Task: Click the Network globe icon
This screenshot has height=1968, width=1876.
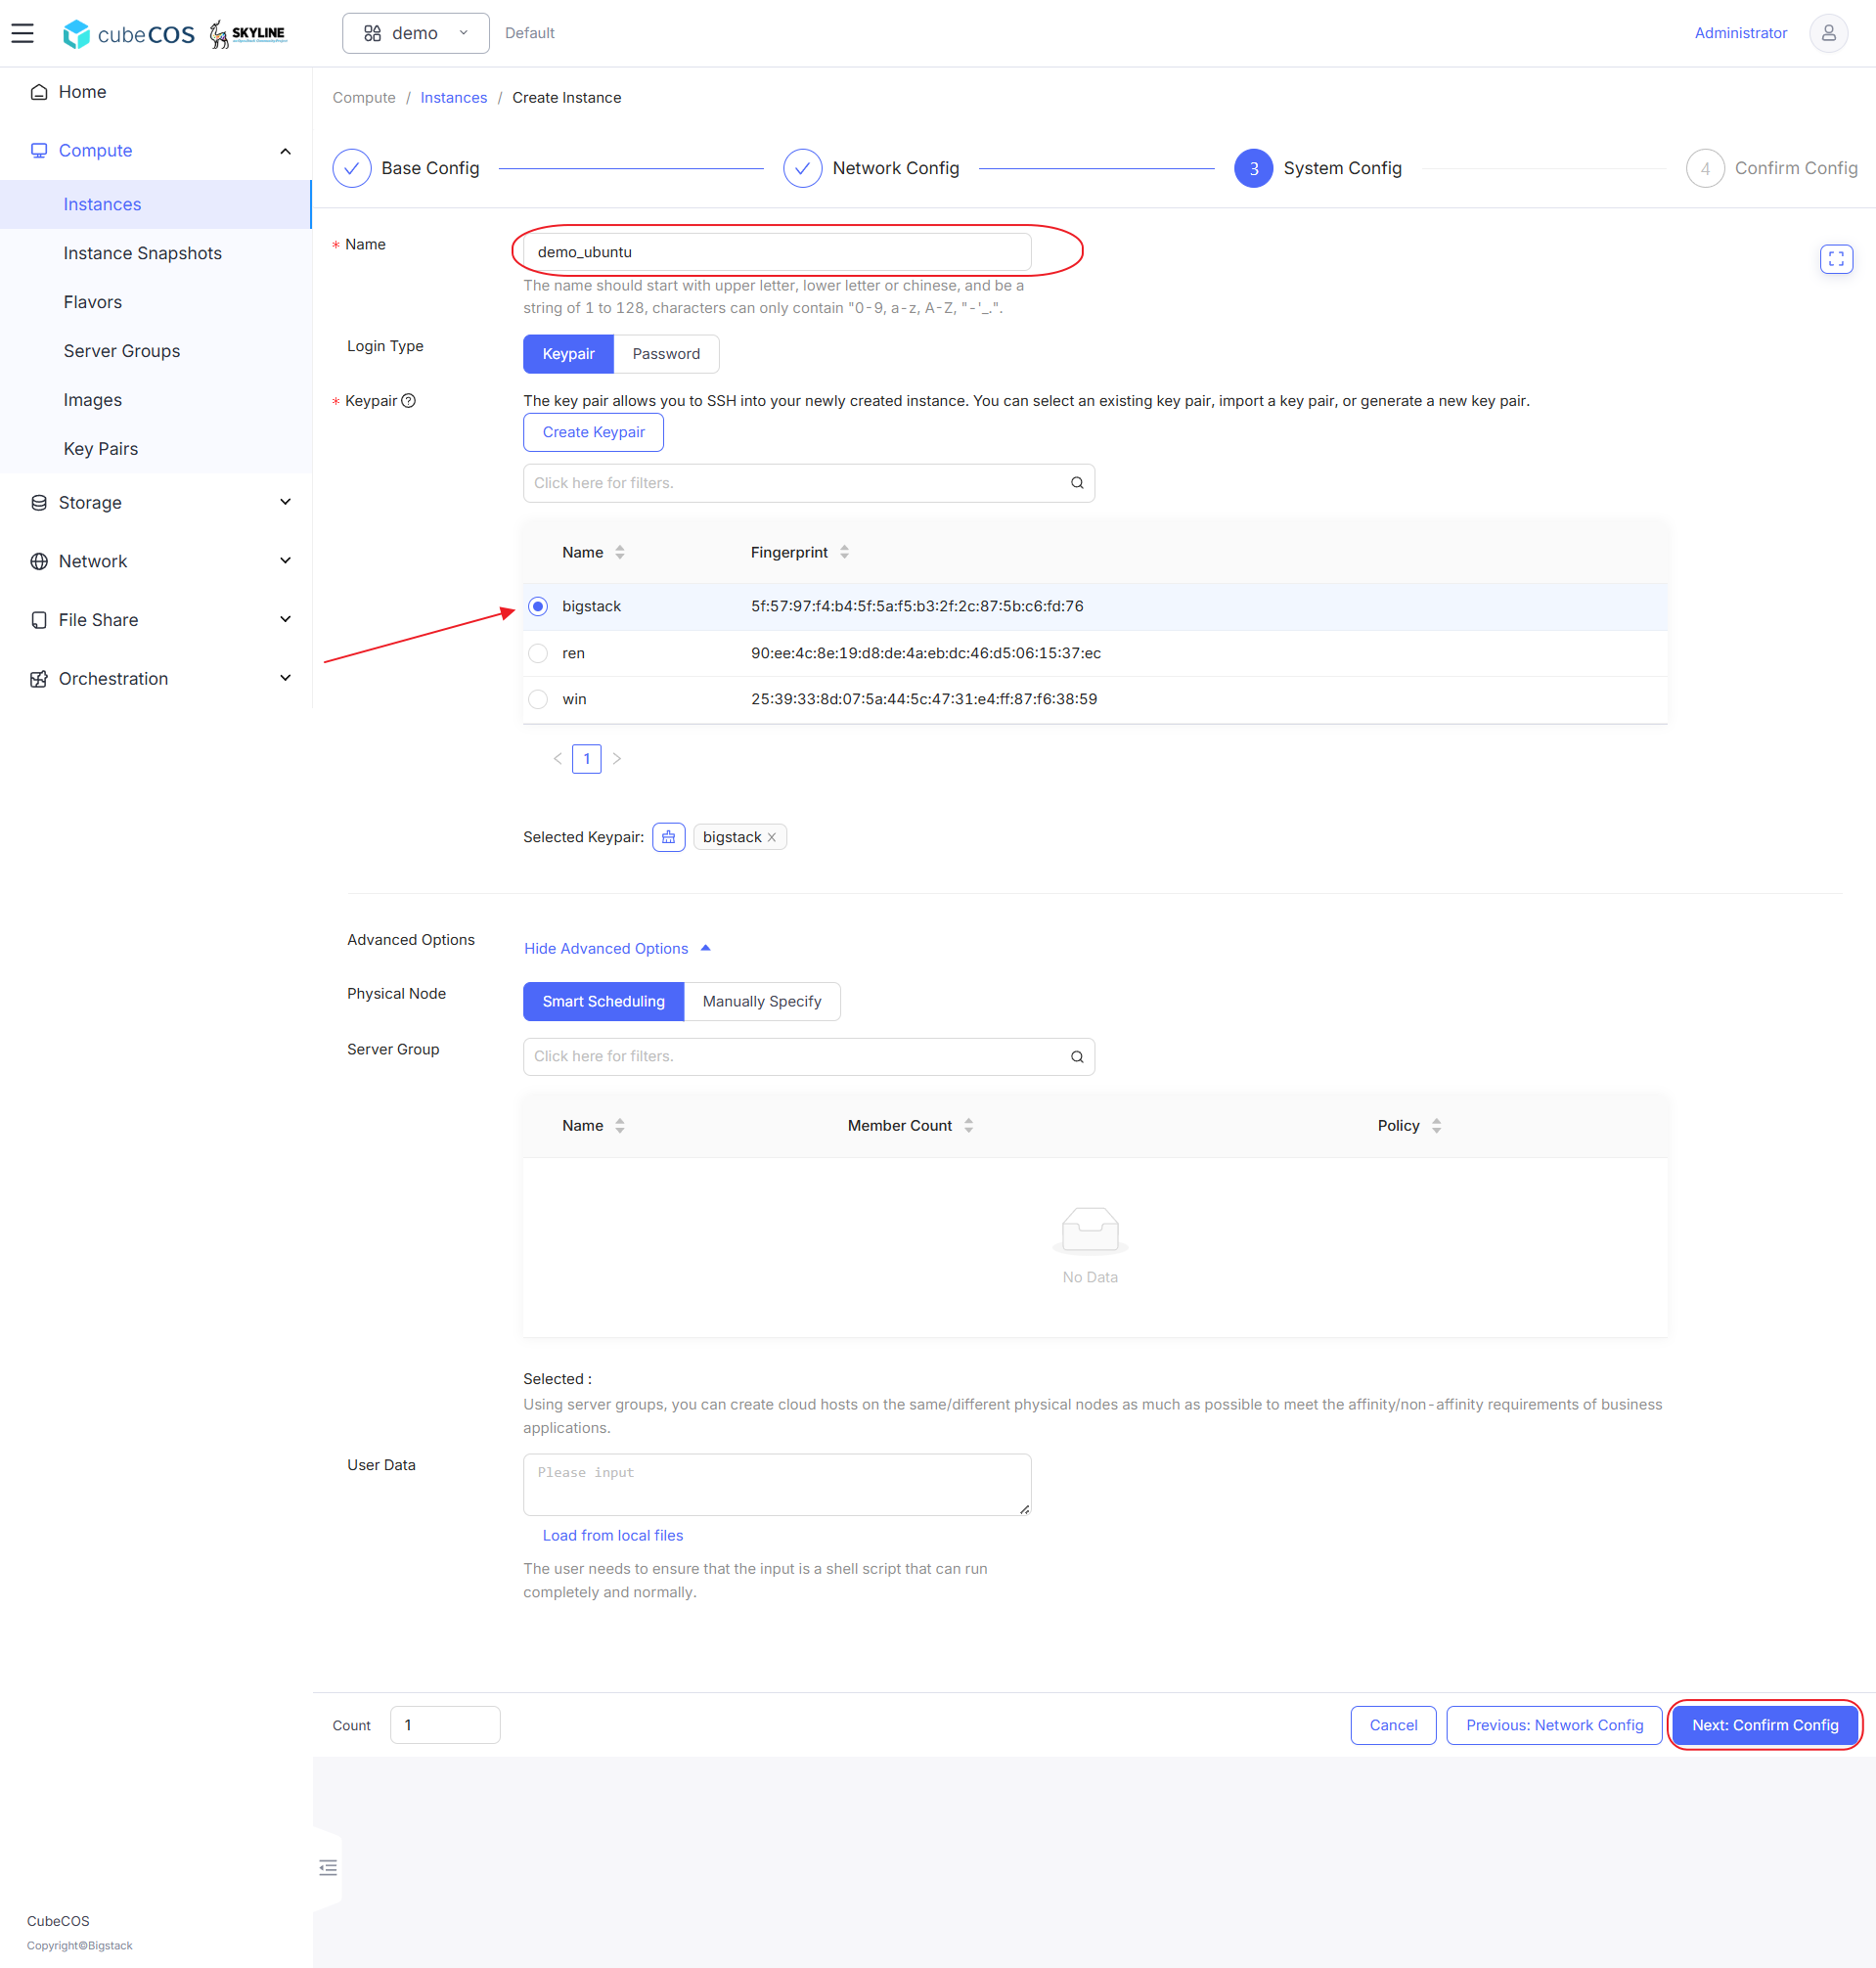Action: click(39, 562)
